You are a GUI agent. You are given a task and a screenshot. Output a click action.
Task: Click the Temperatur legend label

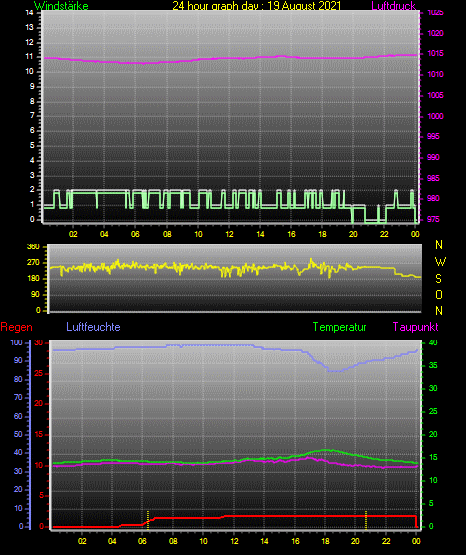339,327
